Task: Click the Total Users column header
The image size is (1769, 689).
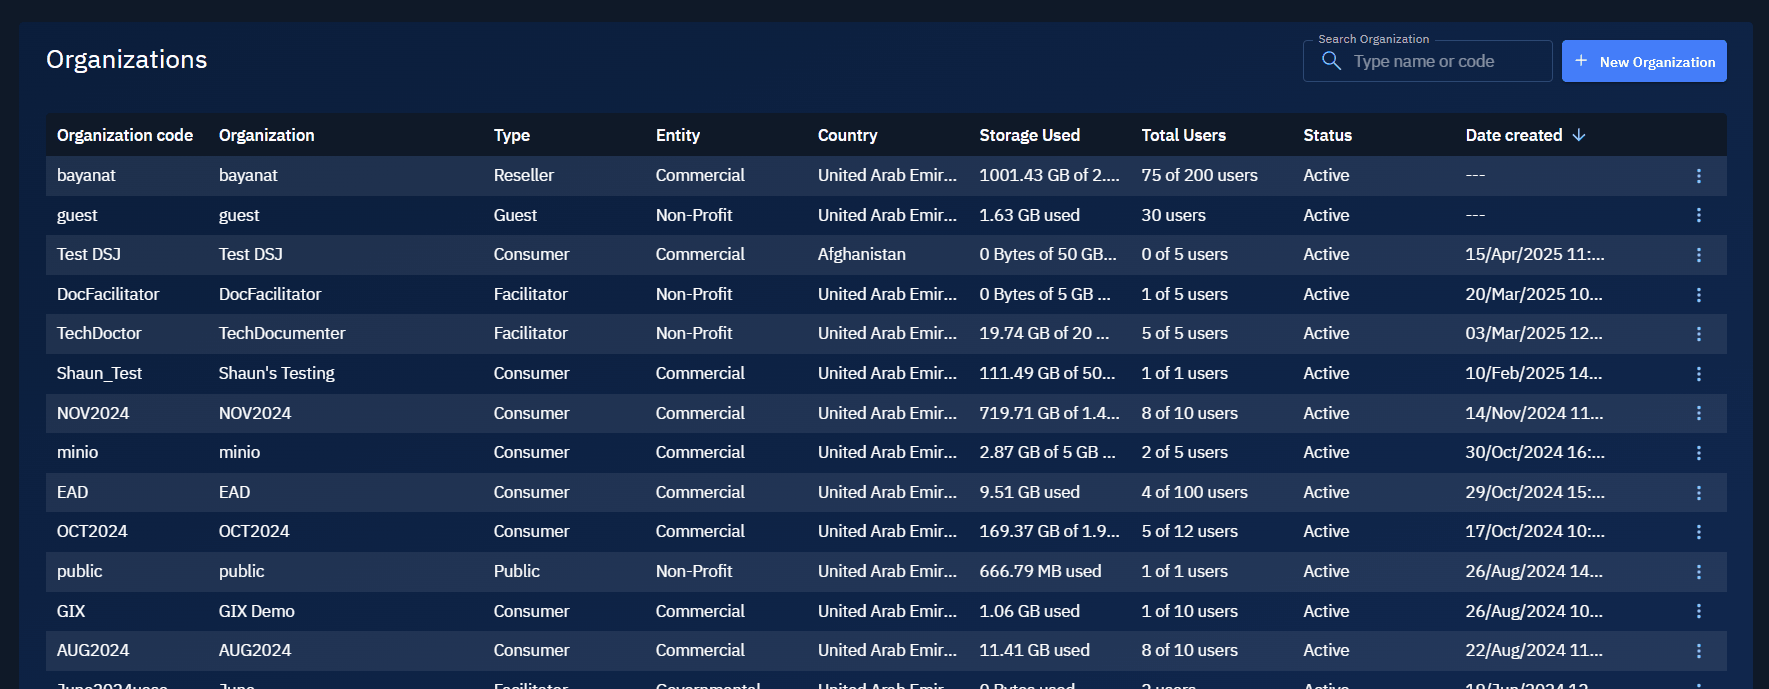Action: 1183,135
